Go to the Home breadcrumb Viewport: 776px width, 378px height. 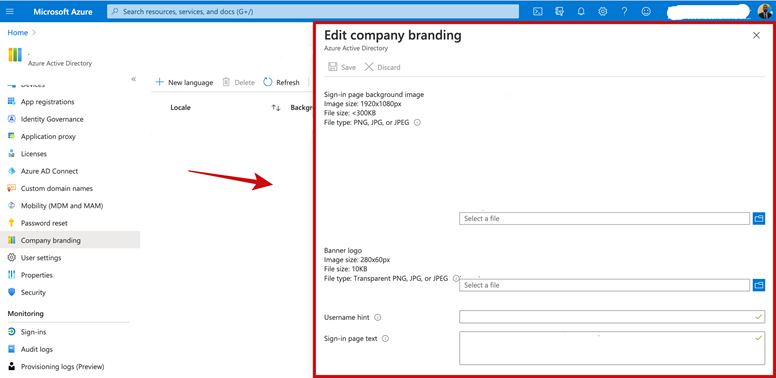click(x=17, y=33)
